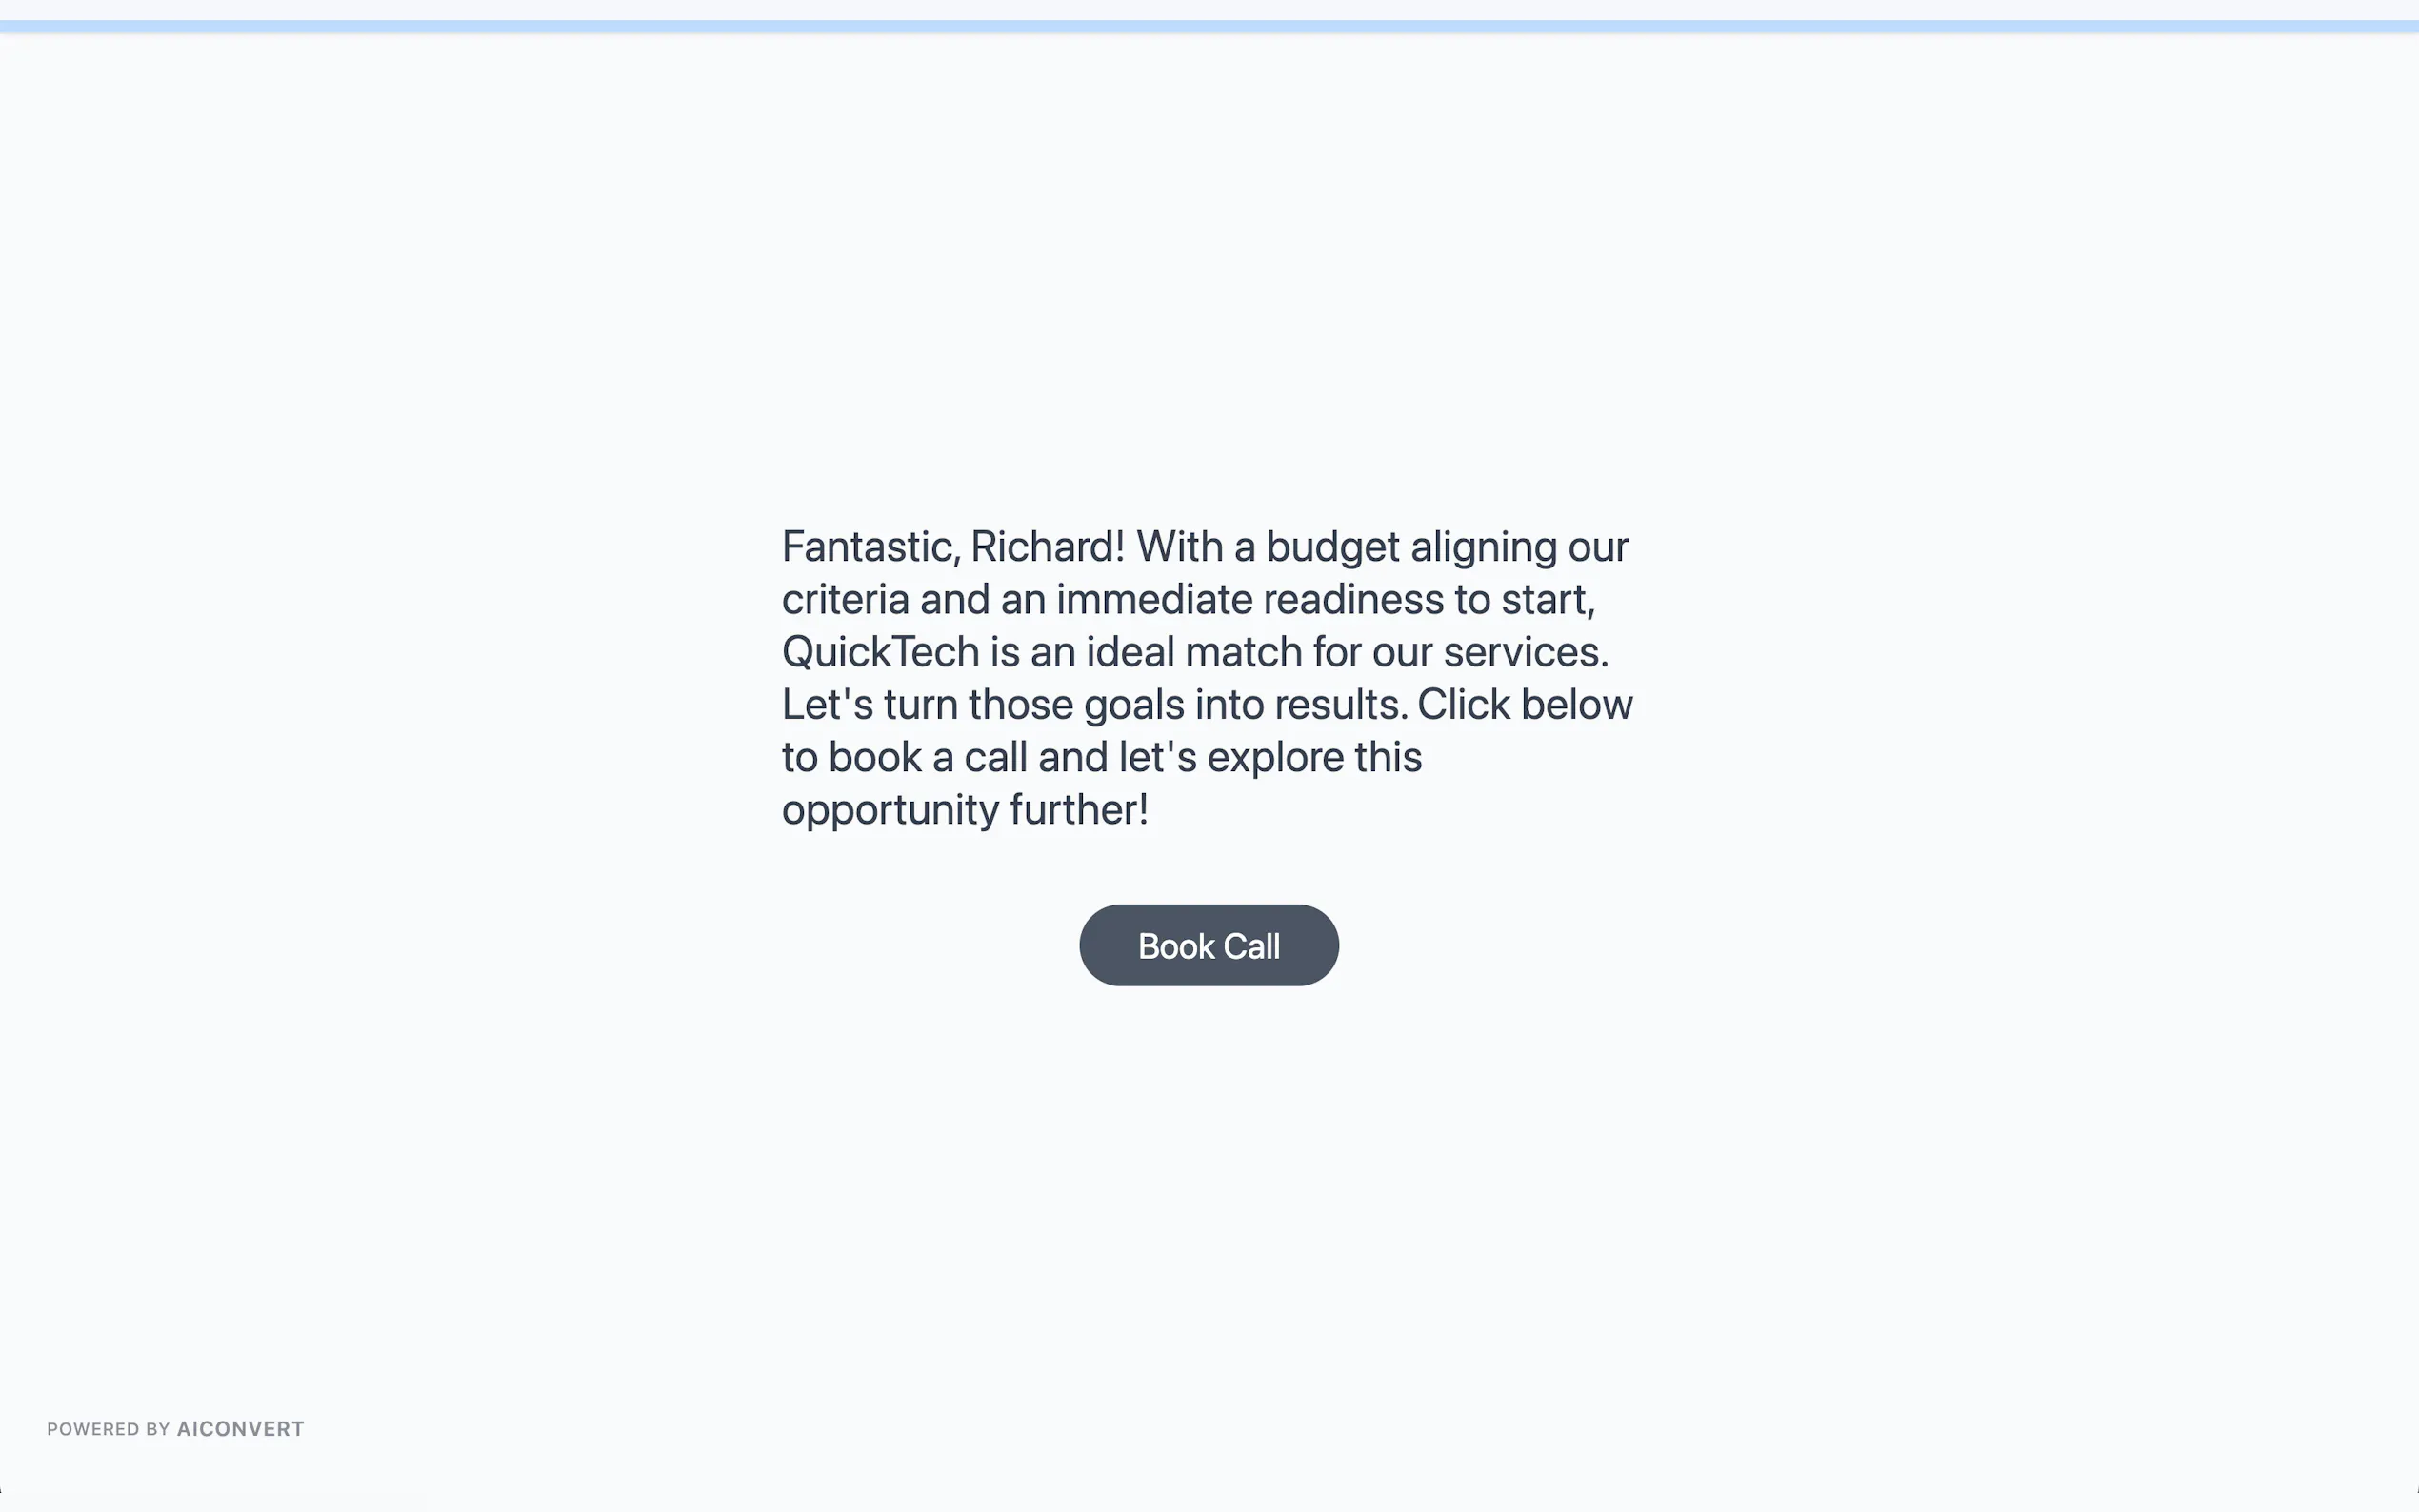Click the word "services." in the paragraph

tap(1525, 652)
